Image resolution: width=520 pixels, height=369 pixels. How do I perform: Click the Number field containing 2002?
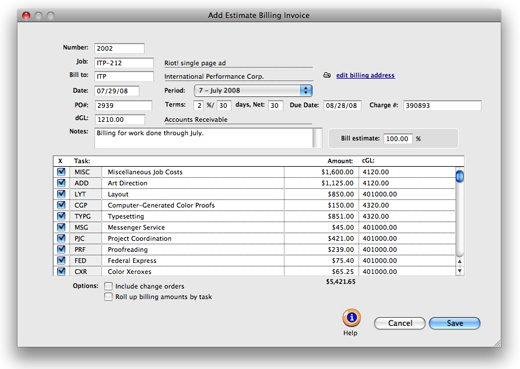point(119,48)
